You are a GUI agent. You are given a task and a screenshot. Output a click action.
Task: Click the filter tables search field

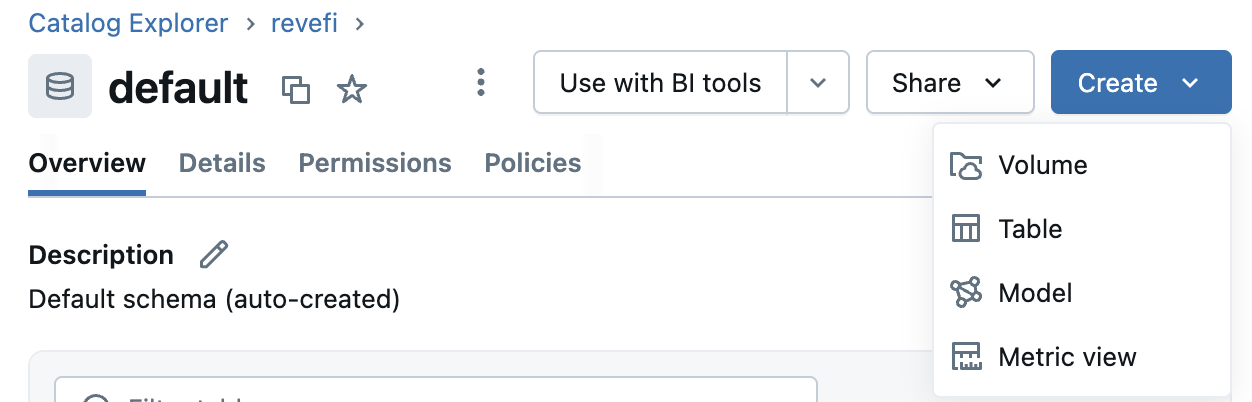tap(435, 392)
